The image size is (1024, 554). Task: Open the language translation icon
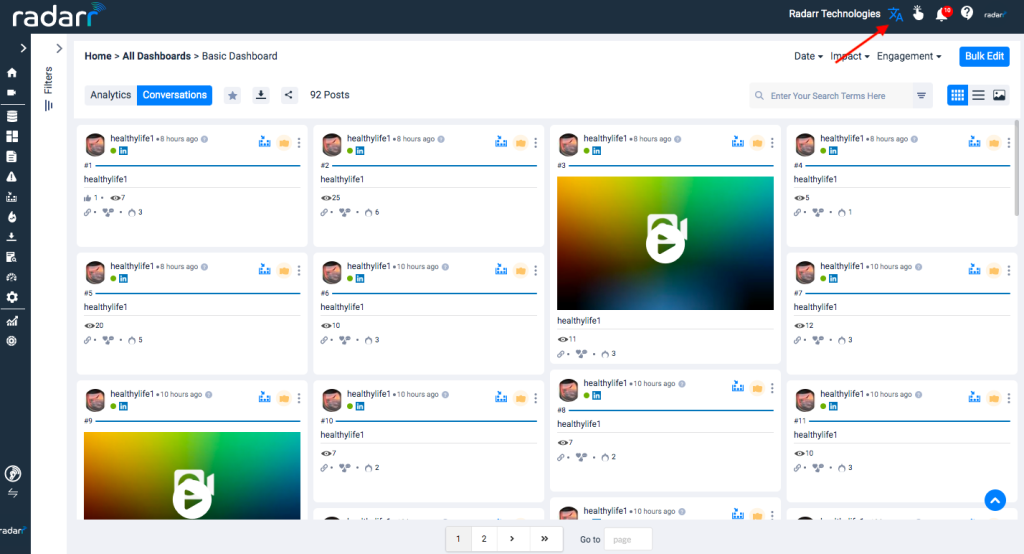pyautogui.click(x=895, y=14)
